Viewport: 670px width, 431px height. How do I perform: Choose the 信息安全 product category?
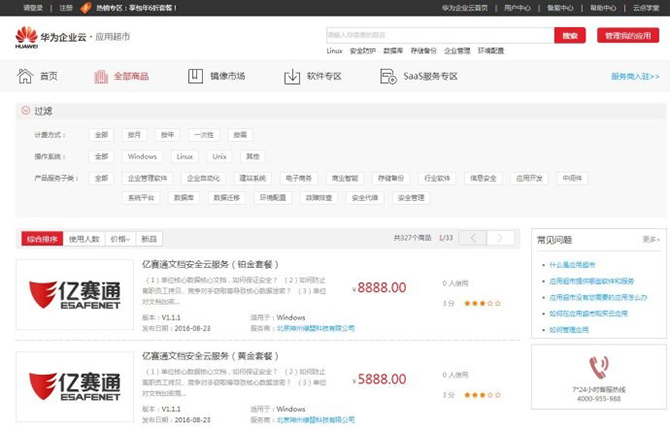coord(483,178)
